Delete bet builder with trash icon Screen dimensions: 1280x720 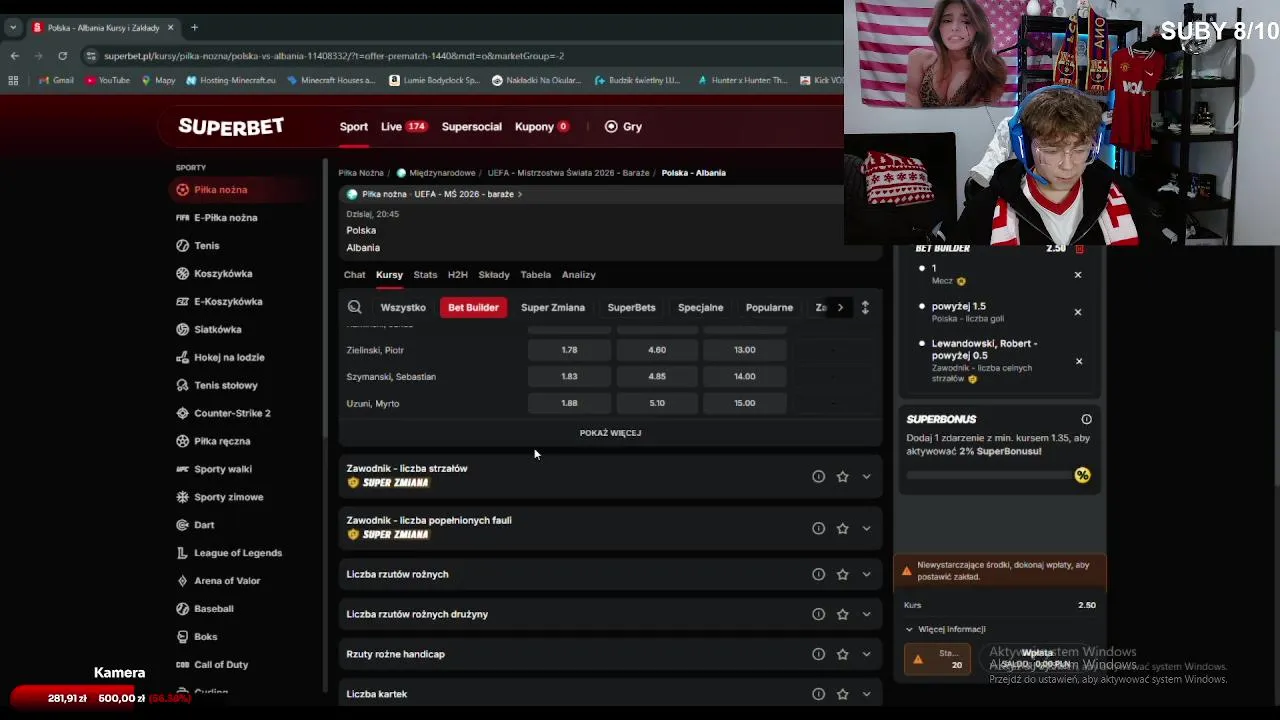click(1079, 249)
